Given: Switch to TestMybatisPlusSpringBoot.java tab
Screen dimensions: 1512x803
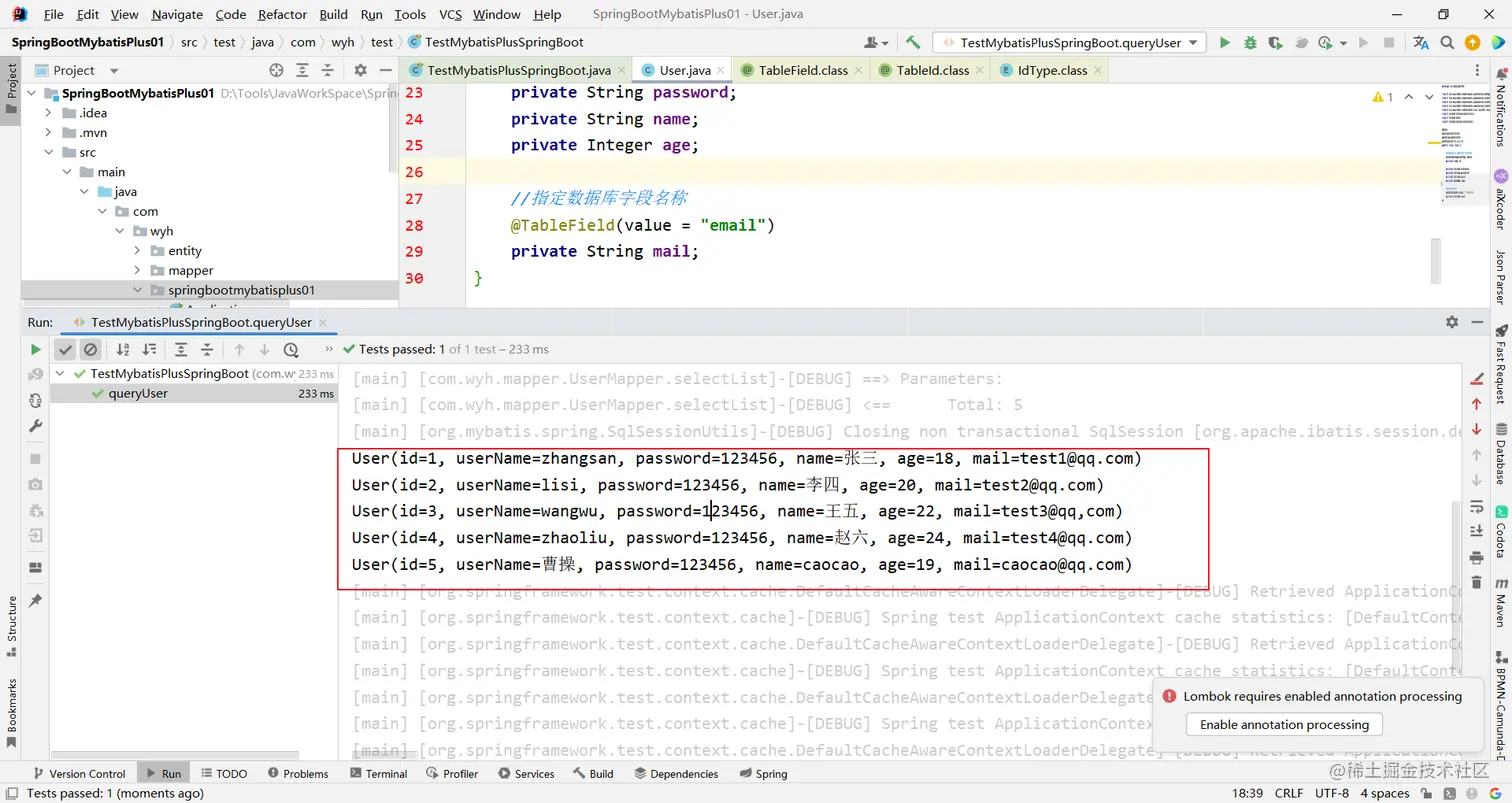Looking at the screenshot, I should pyautogui.click(x=517, y=70).
